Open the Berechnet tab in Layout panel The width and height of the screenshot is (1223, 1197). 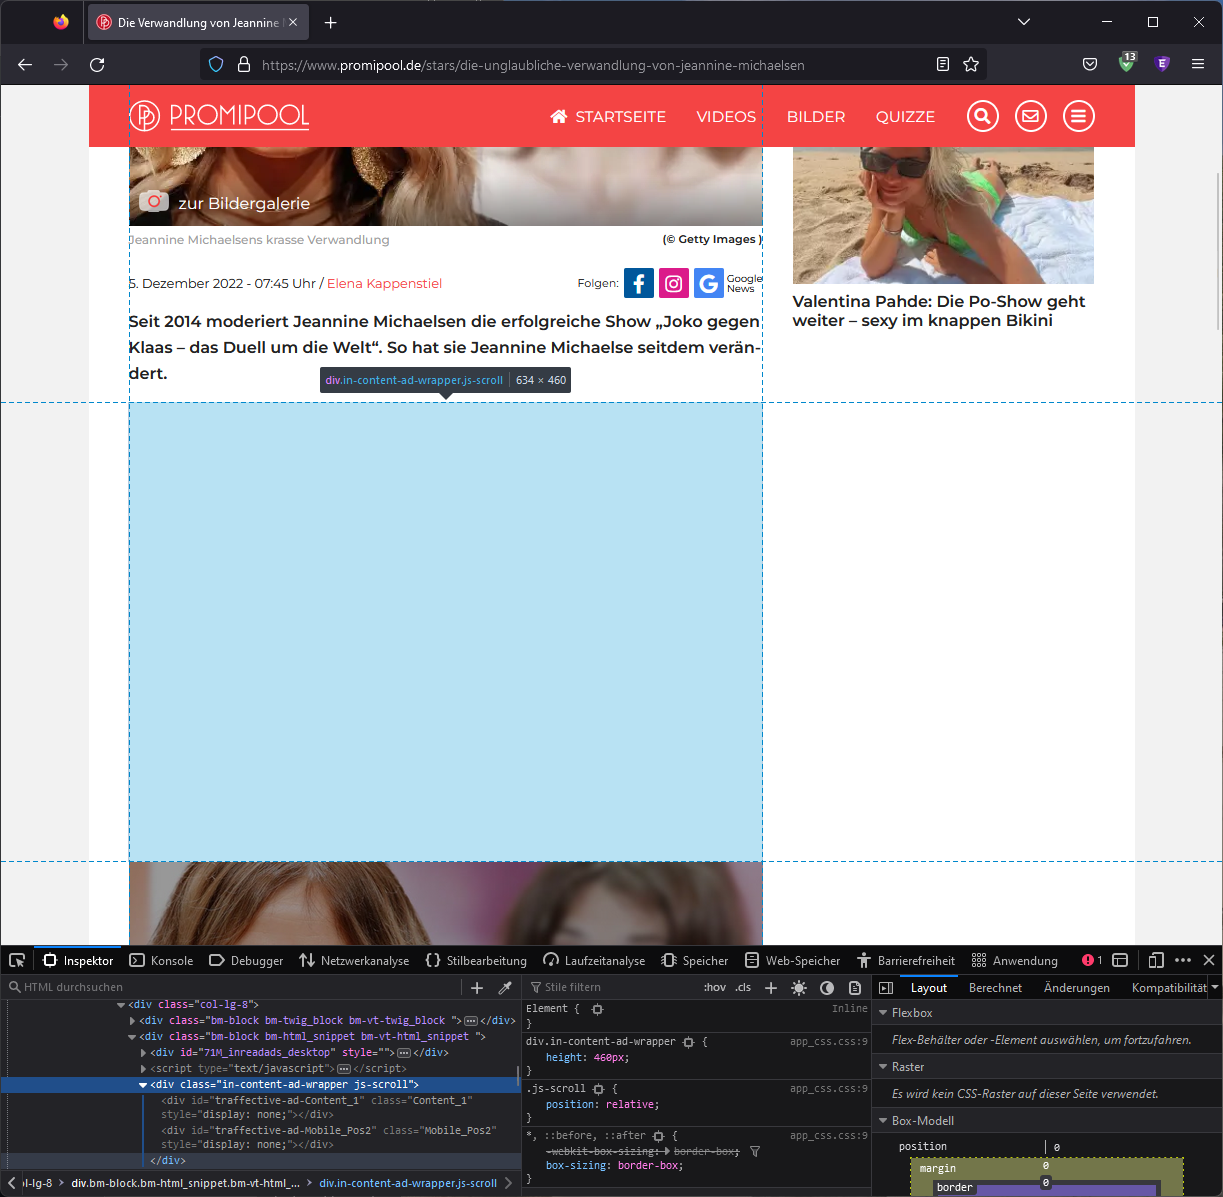995,987
